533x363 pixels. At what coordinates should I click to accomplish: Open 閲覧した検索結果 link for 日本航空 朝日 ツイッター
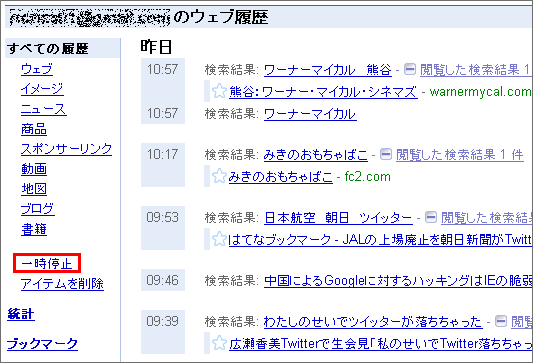click(x=487, y=218)
